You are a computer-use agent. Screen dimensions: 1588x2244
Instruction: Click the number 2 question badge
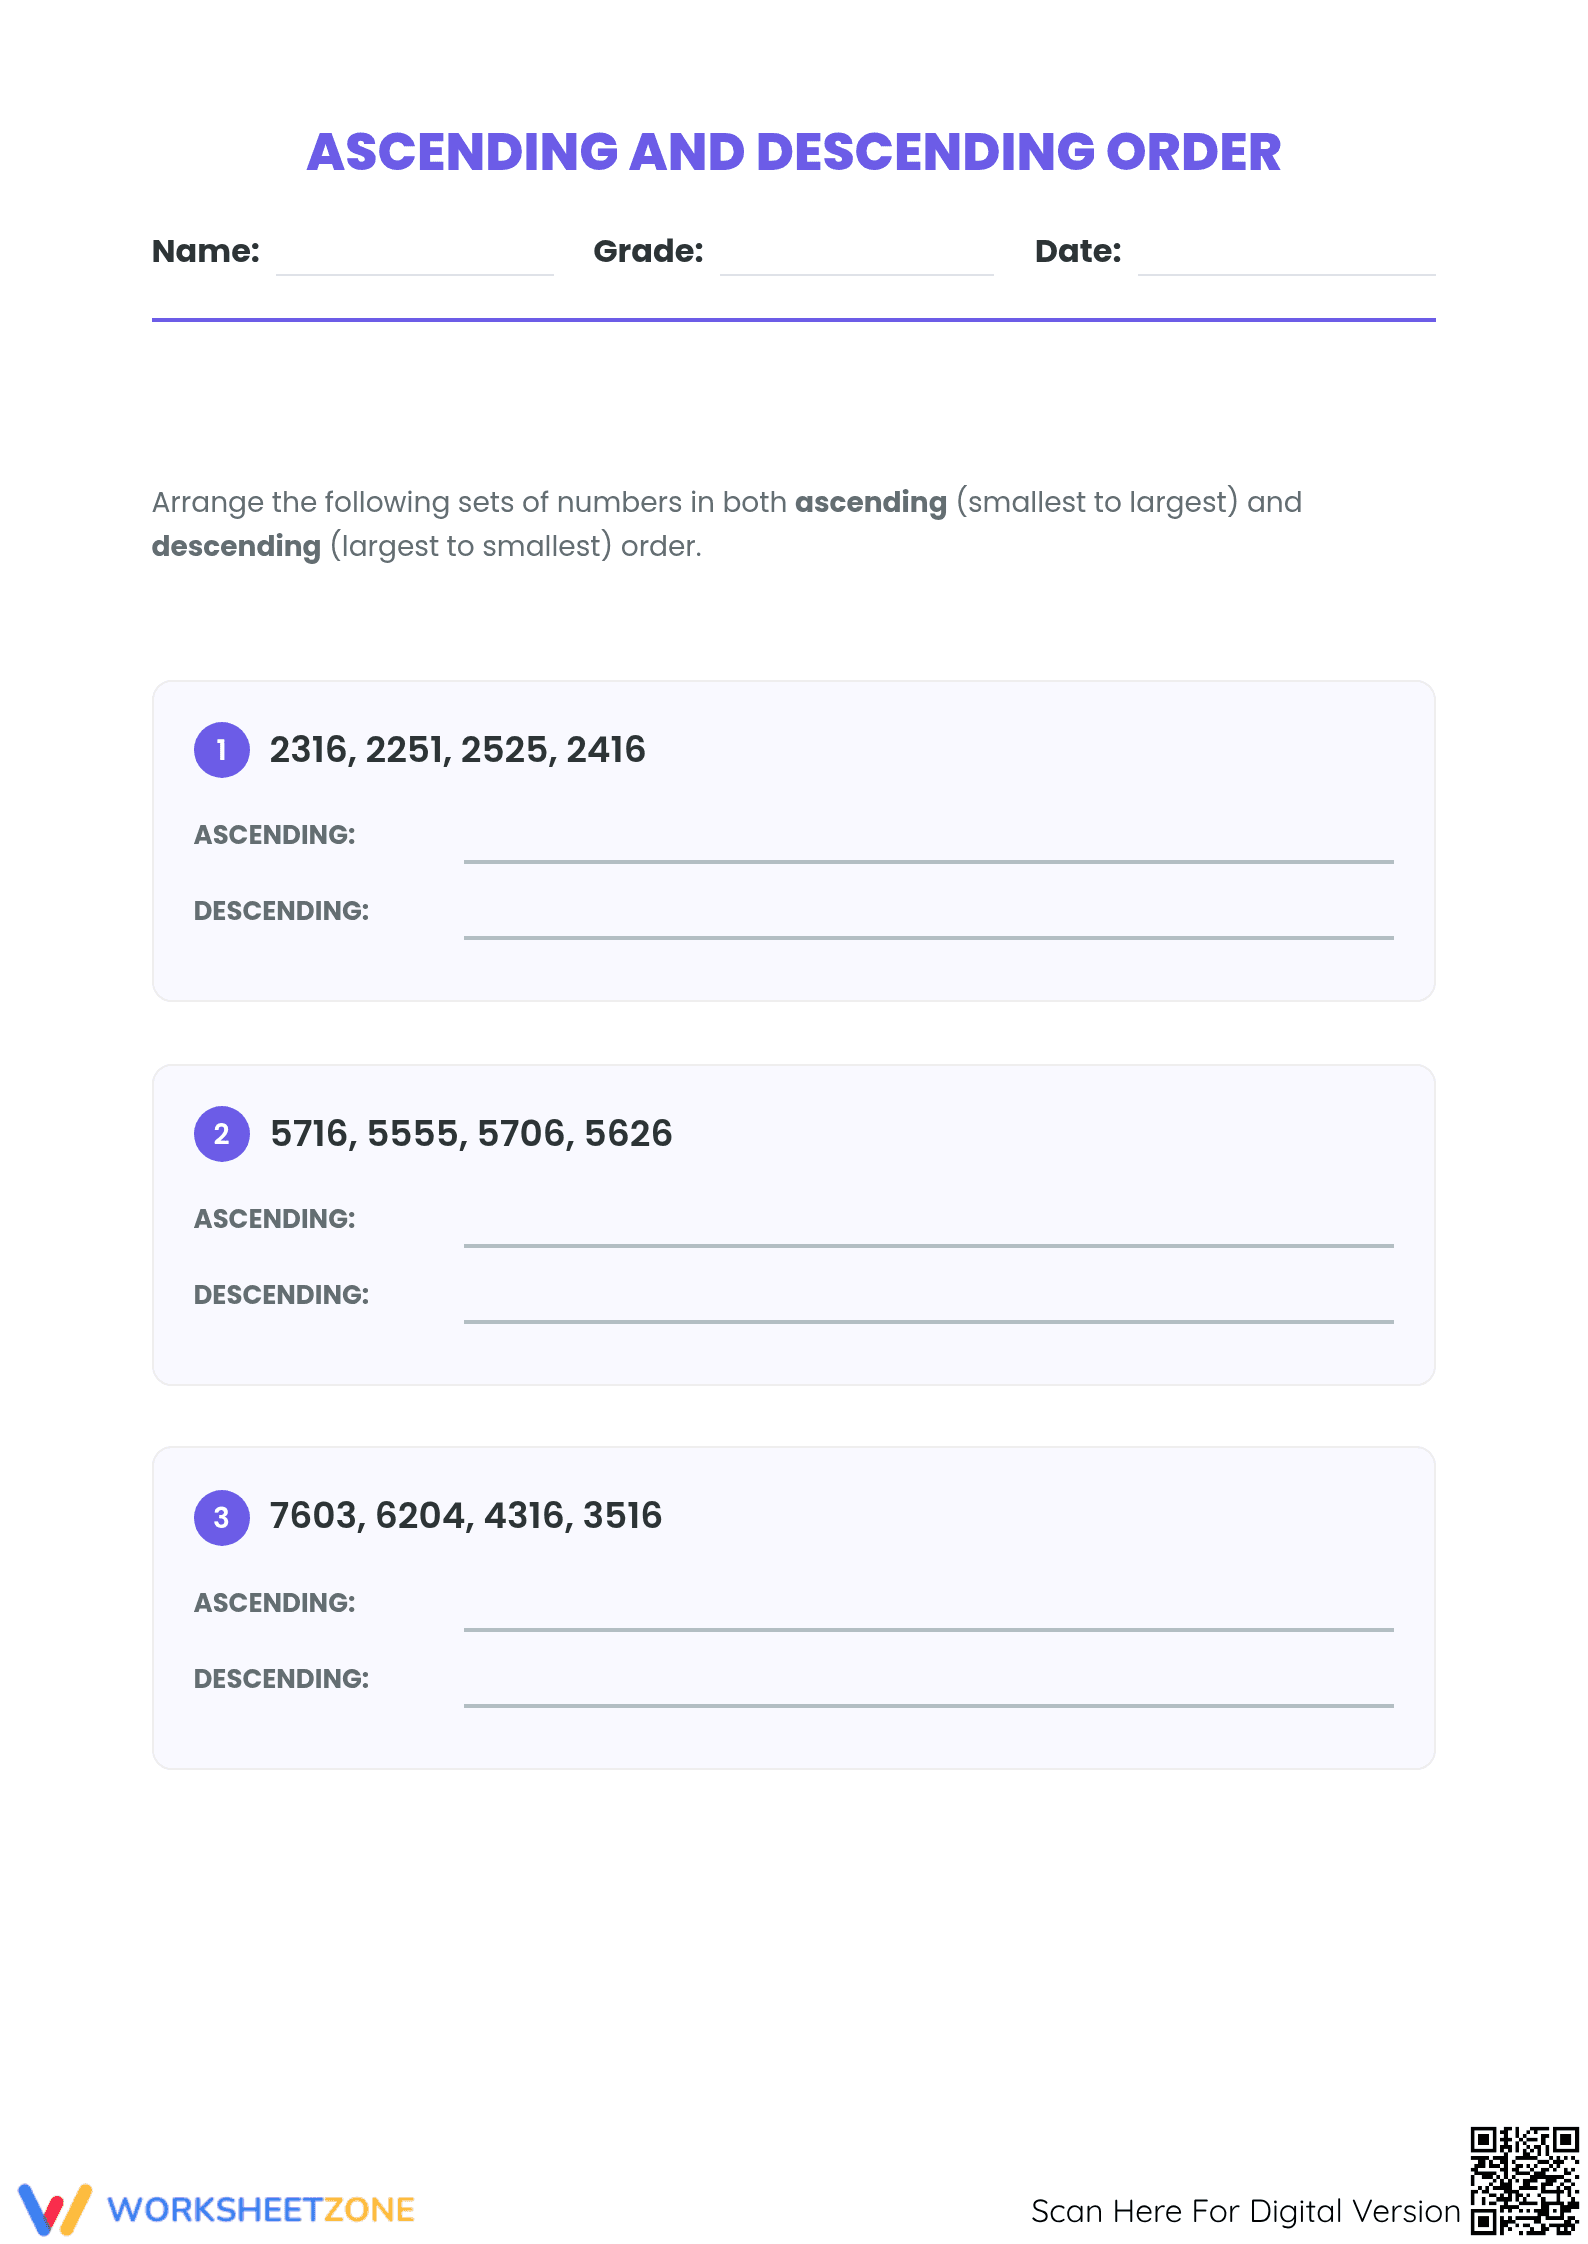coord(222,1134)
